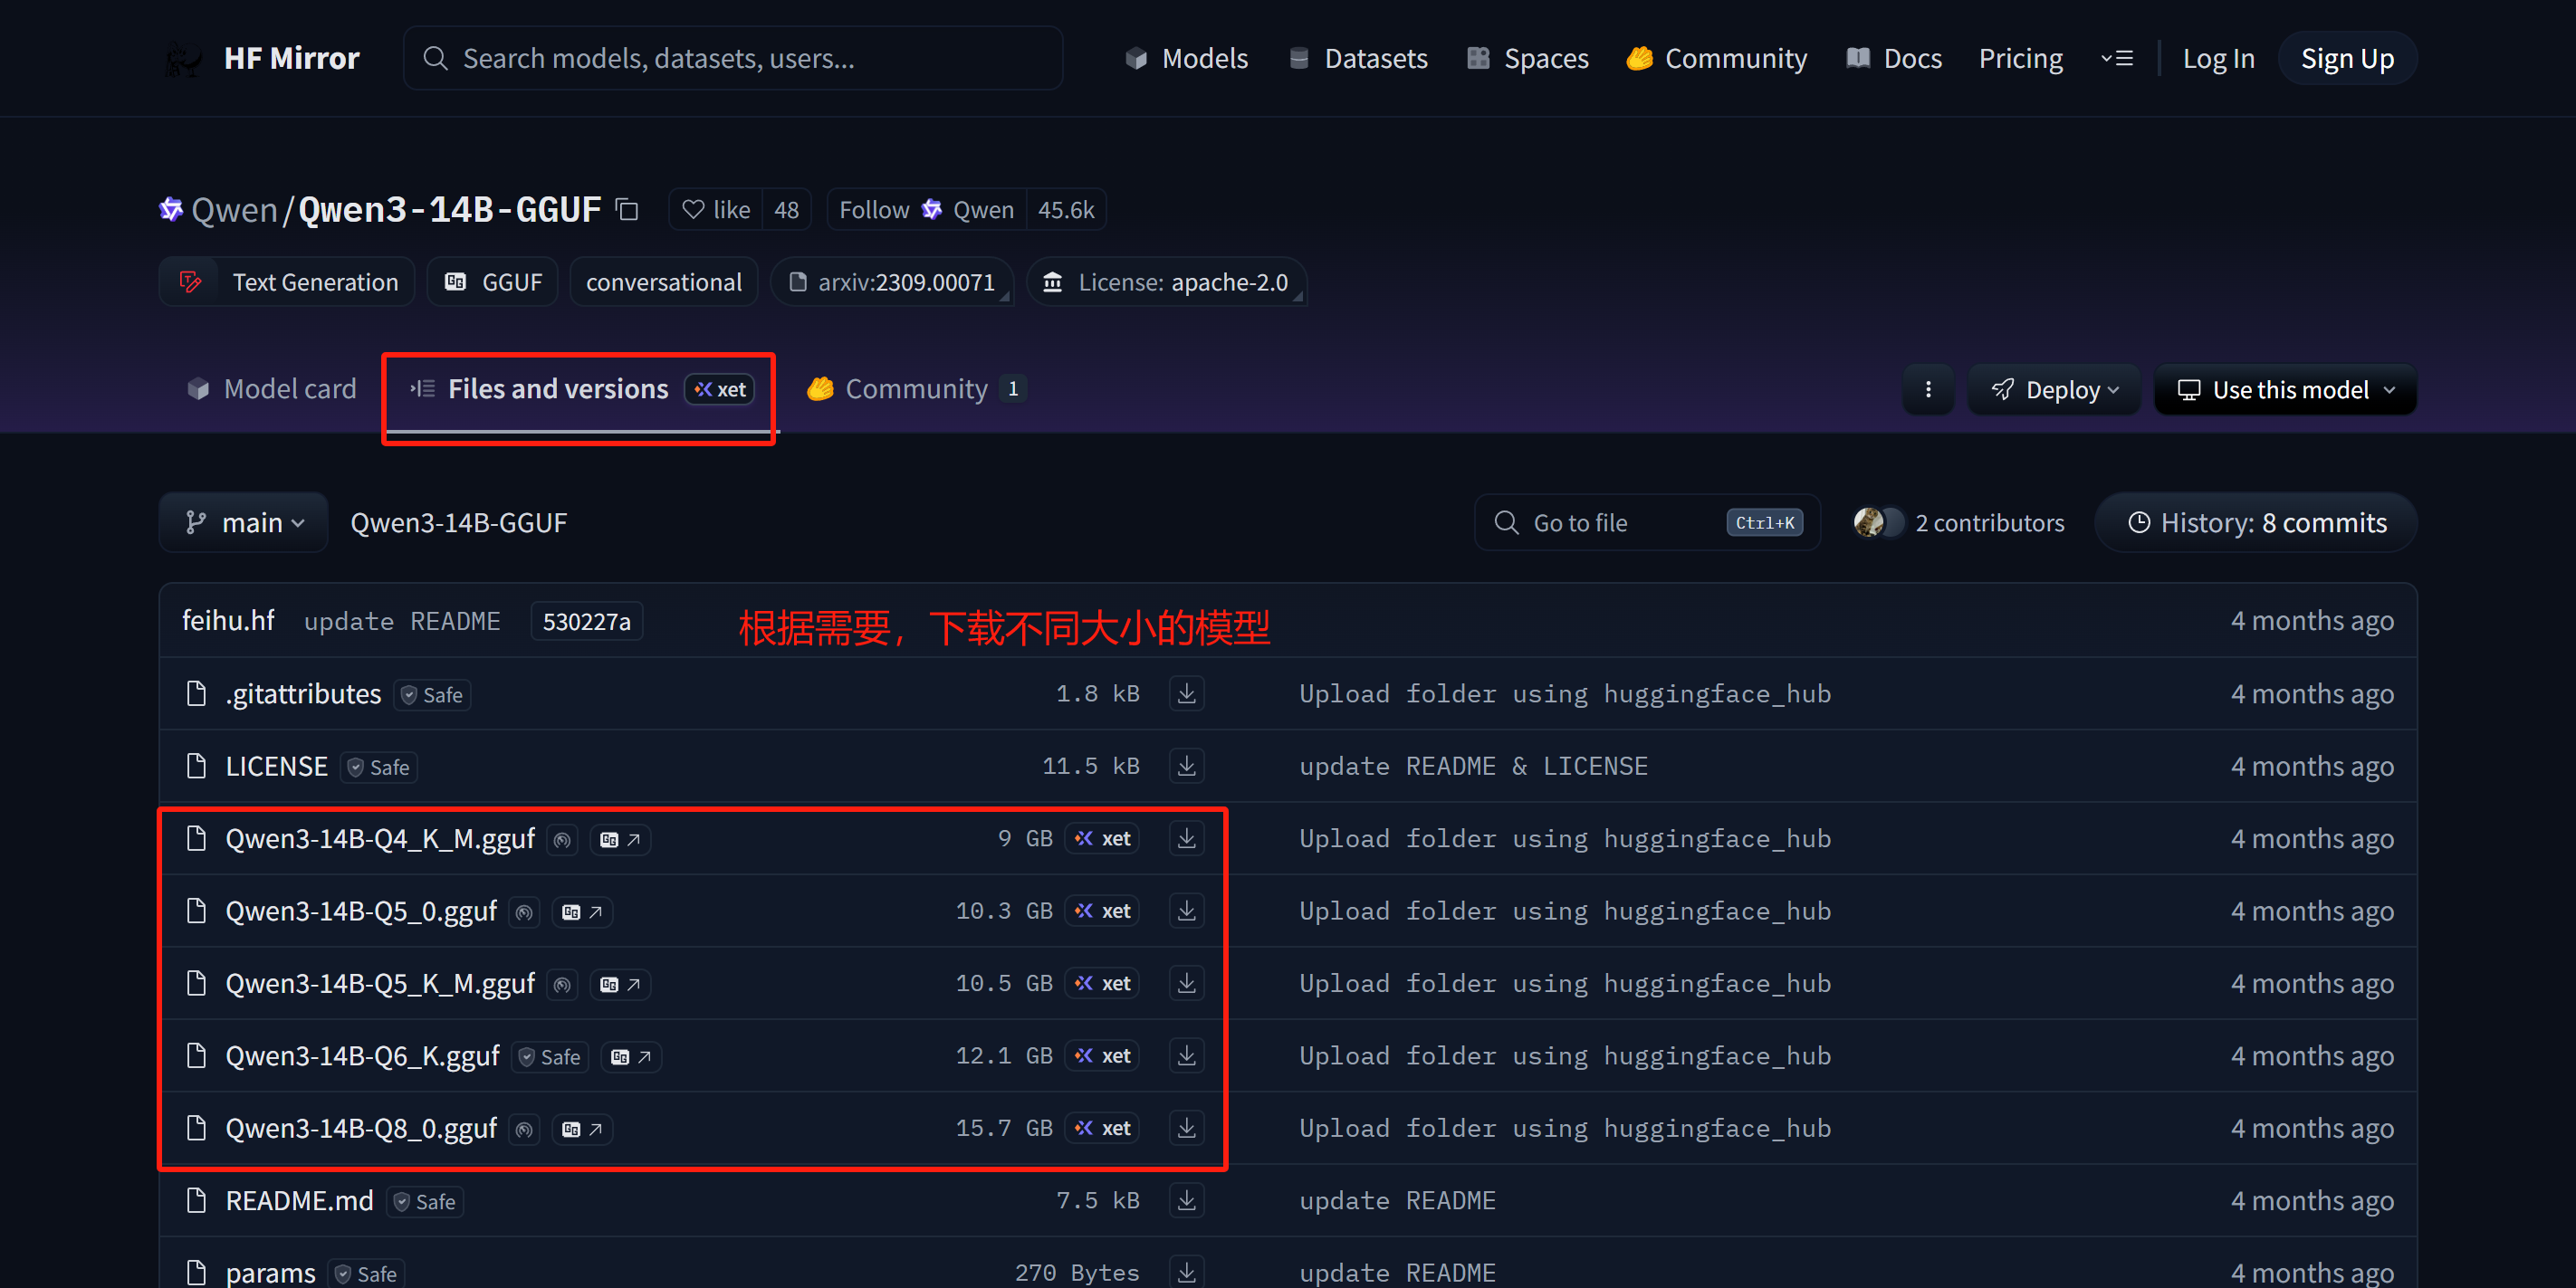Download the README.md file
Image resolution: width=2576 pixels, height=1288 pixels.
(x=1186, y=1200)
